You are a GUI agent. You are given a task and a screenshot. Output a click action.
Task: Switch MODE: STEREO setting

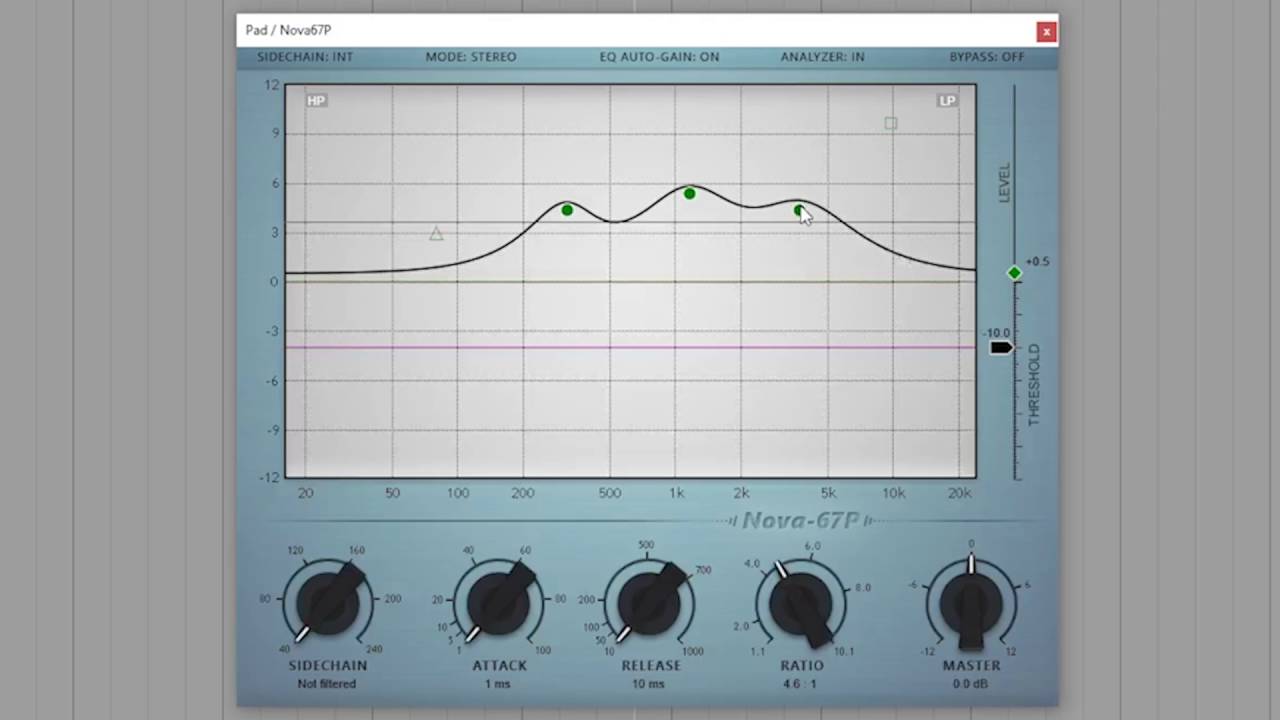[x=471, y=57]
